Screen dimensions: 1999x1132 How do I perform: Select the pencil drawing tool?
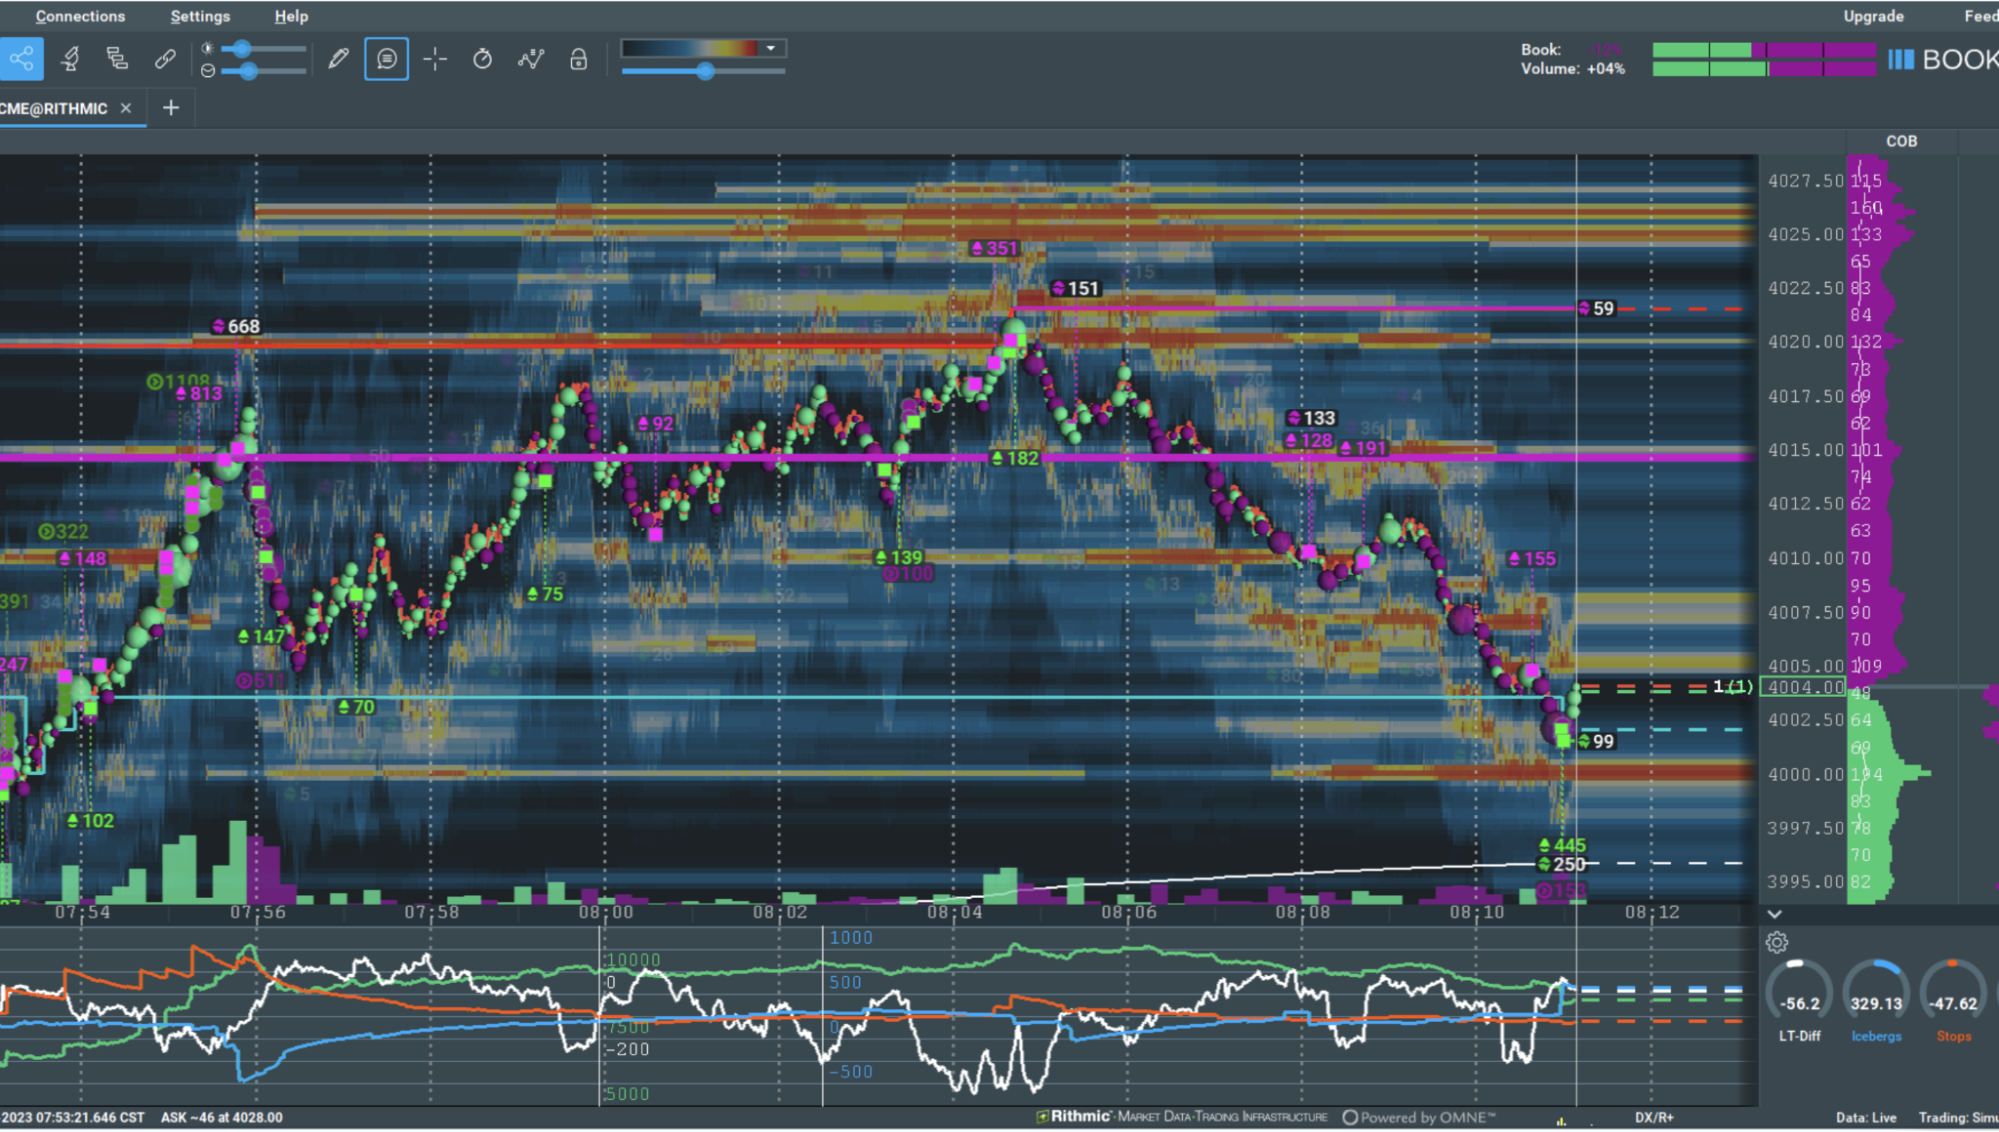coord(338,59)
